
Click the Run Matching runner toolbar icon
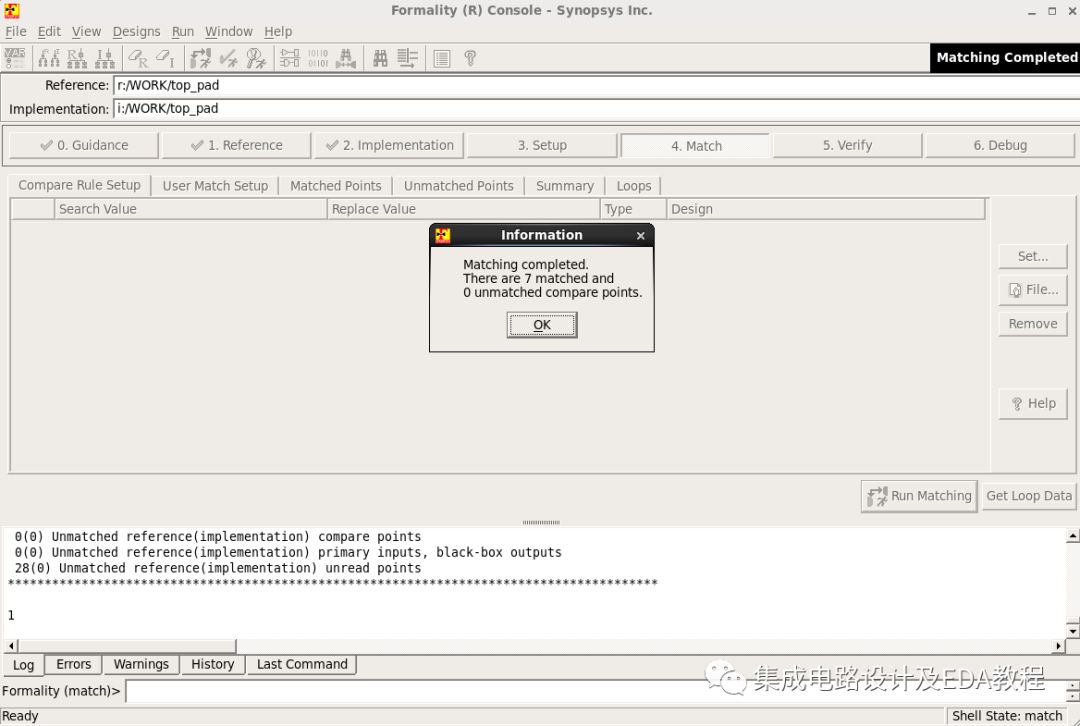pyautogui.click(x=199, y=57)
